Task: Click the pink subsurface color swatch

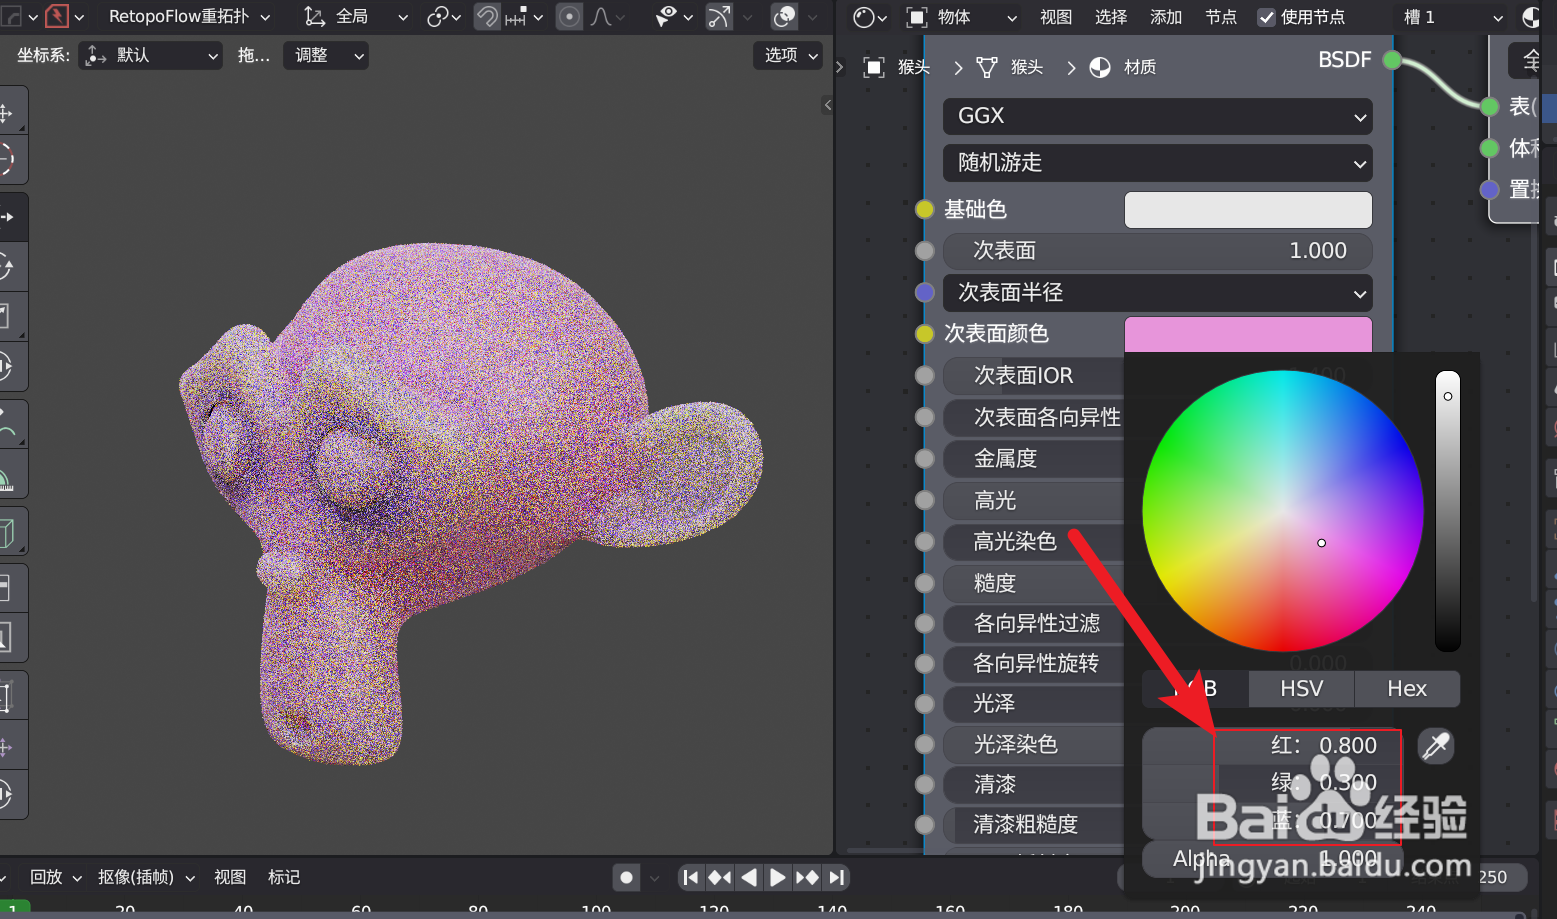Action: 1248,334
